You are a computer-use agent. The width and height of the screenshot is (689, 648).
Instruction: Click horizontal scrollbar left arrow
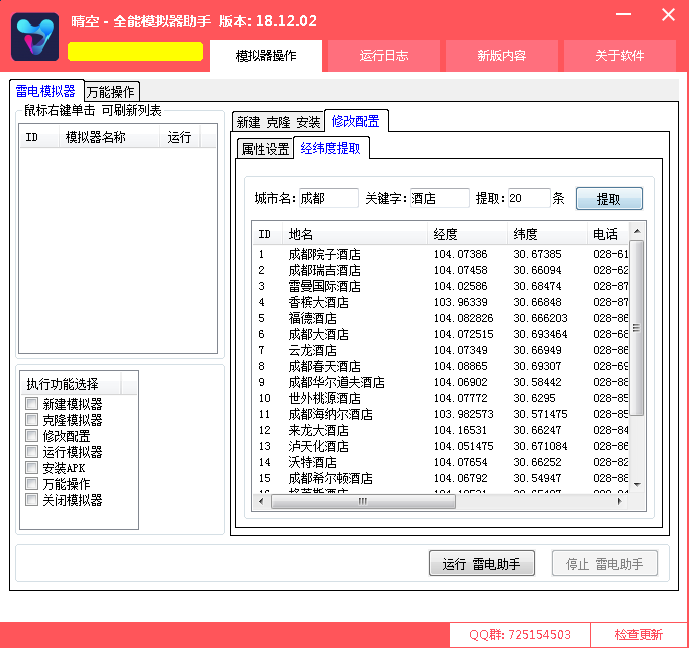coord(261,501)
